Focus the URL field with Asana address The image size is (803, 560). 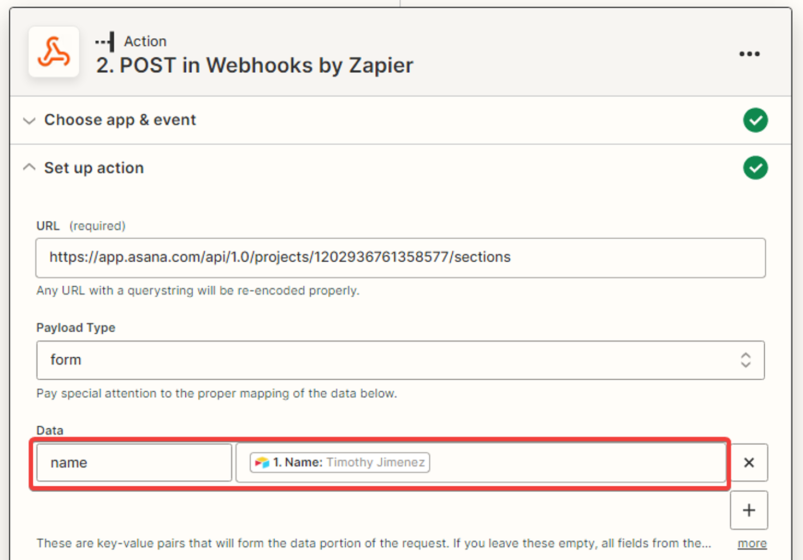pyautogui.click(x=400, y=257)
